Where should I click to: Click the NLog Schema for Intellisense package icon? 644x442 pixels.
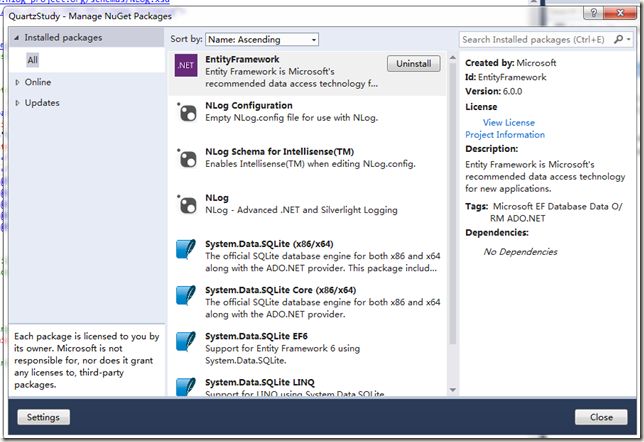187,158
